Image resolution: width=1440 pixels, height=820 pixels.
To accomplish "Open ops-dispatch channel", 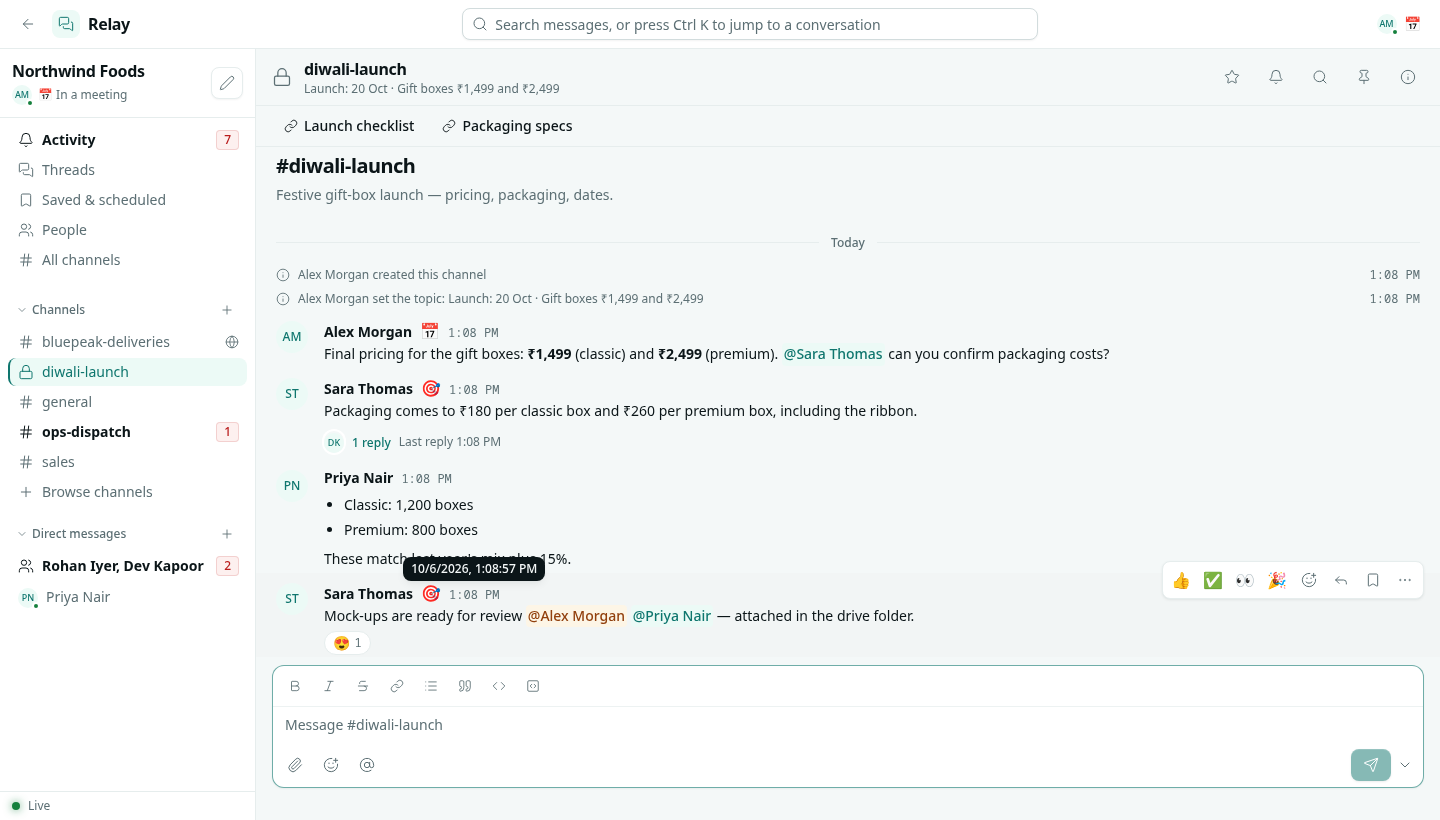I will pyautogui.click(x=127, y=432).
